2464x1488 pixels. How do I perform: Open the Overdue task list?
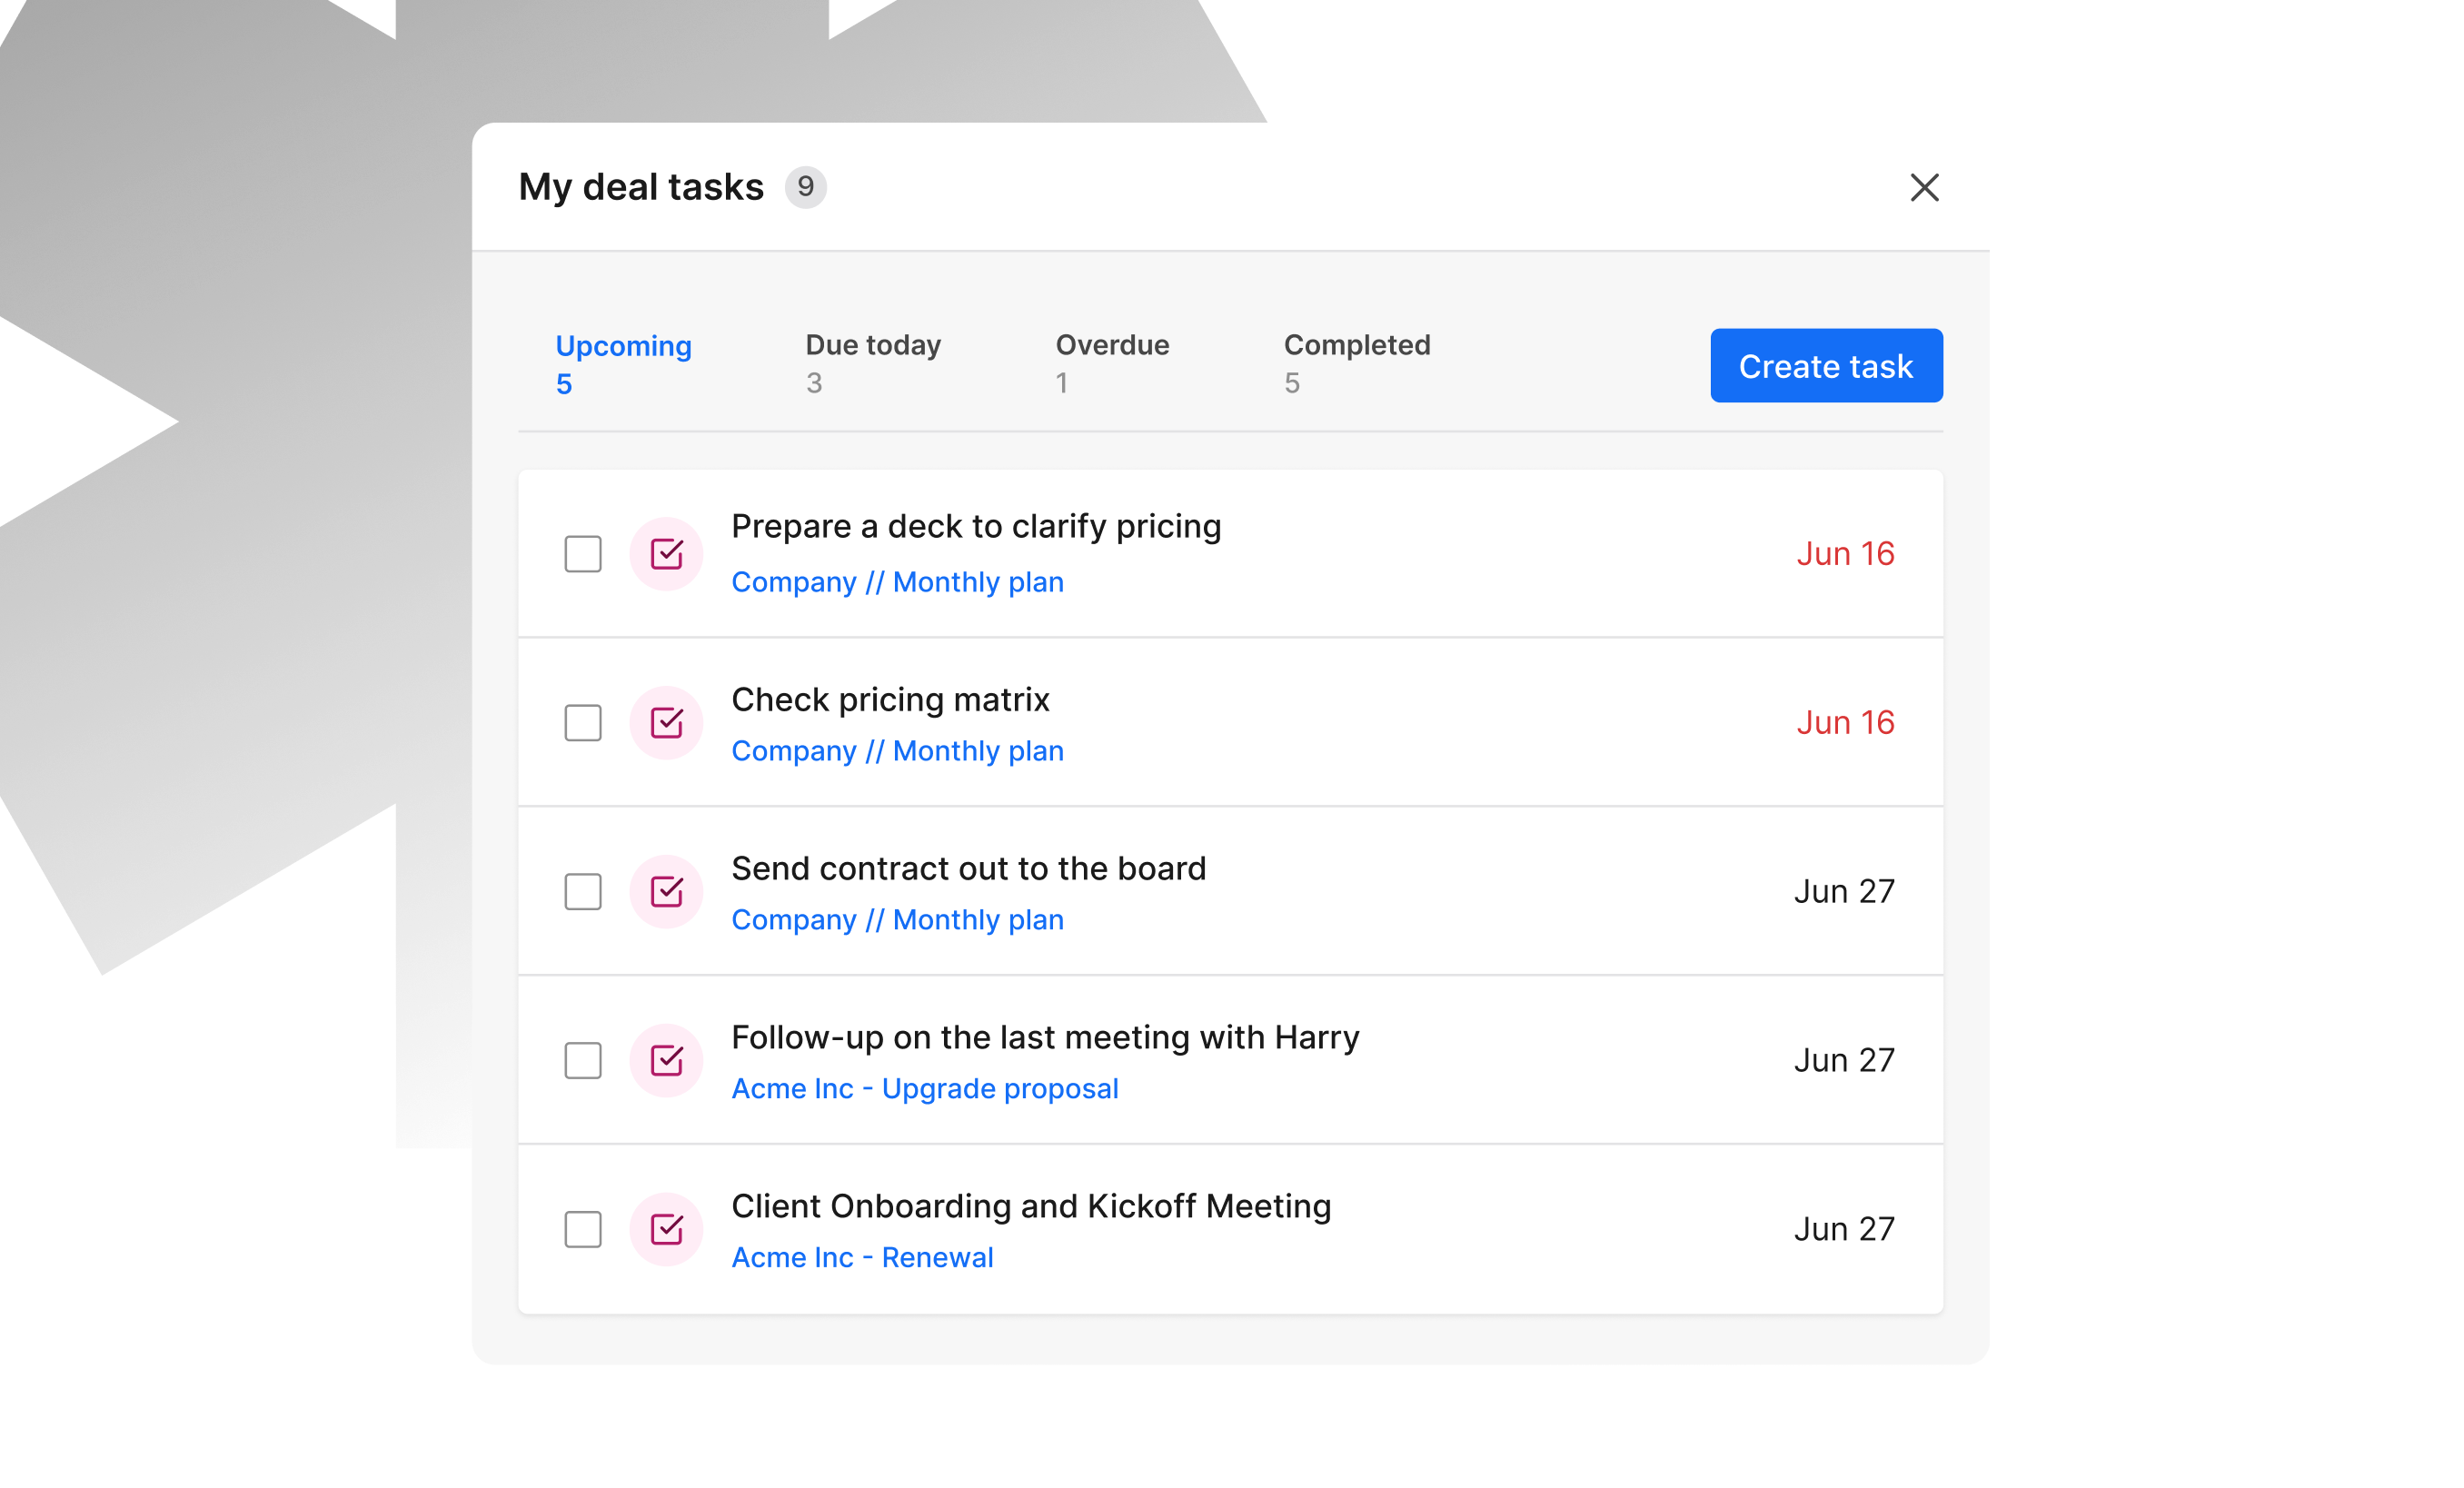point(1112,345)
